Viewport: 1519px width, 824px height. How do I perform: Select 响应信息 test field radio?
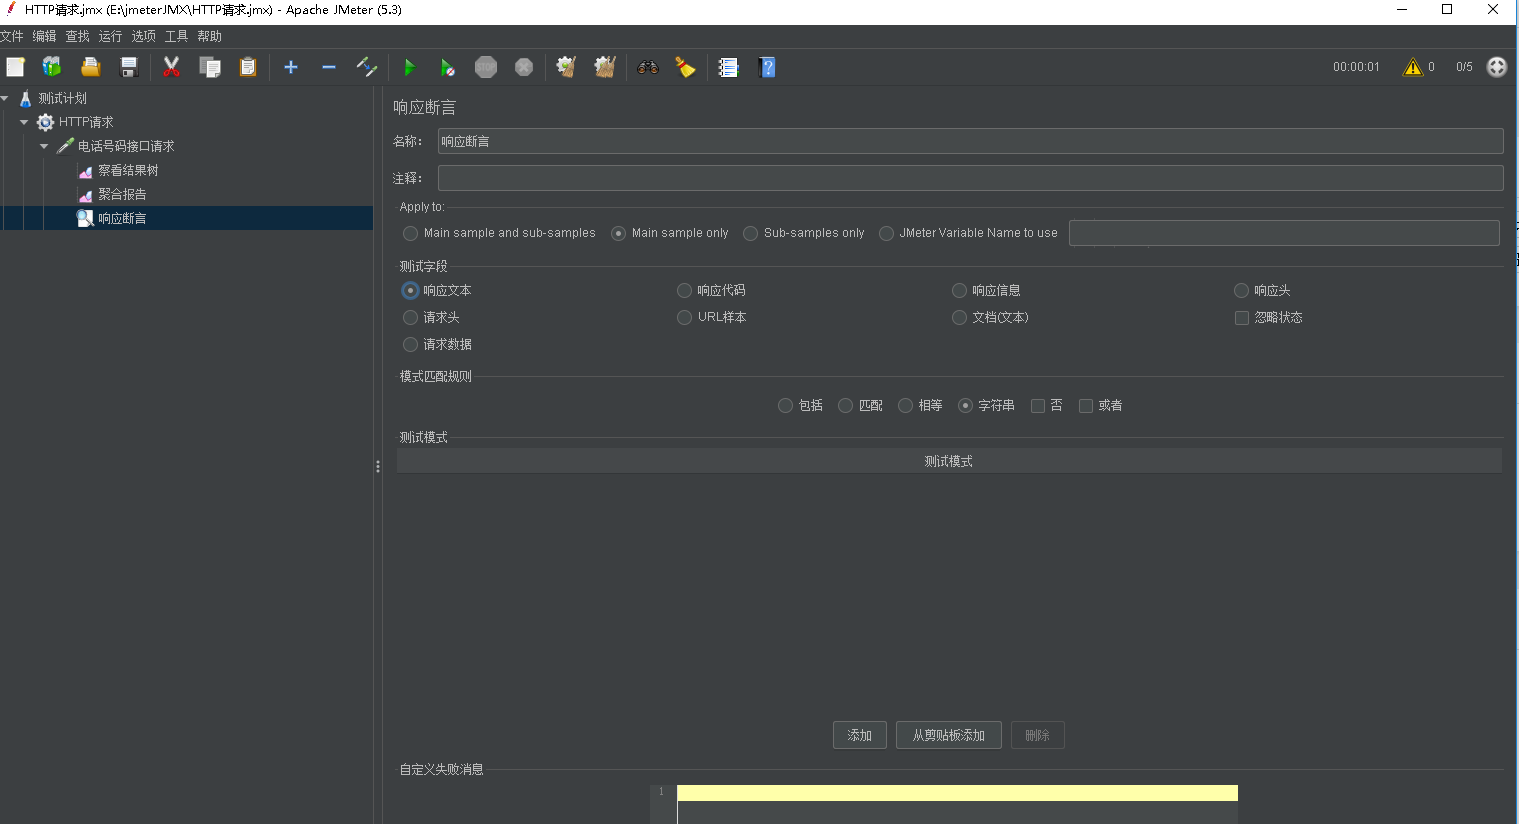pos(986,290)
